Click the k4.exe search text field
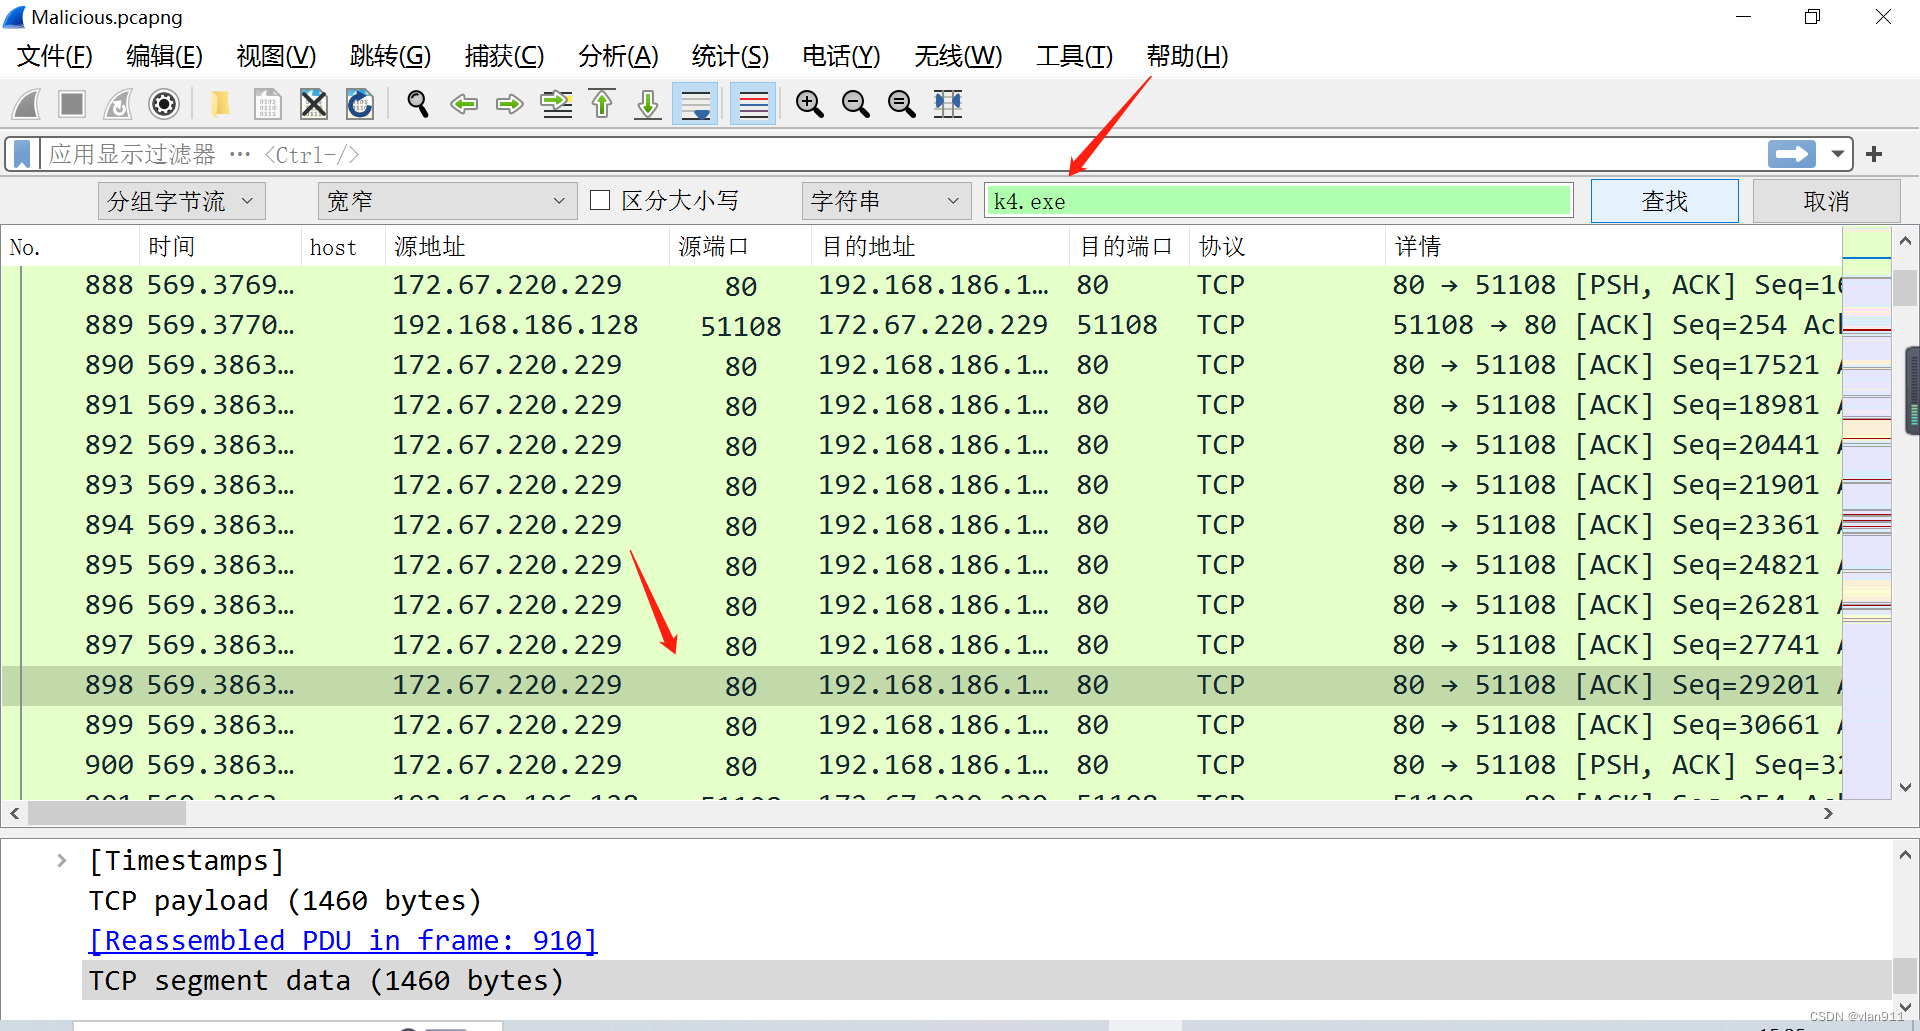 click(1278, 201)
